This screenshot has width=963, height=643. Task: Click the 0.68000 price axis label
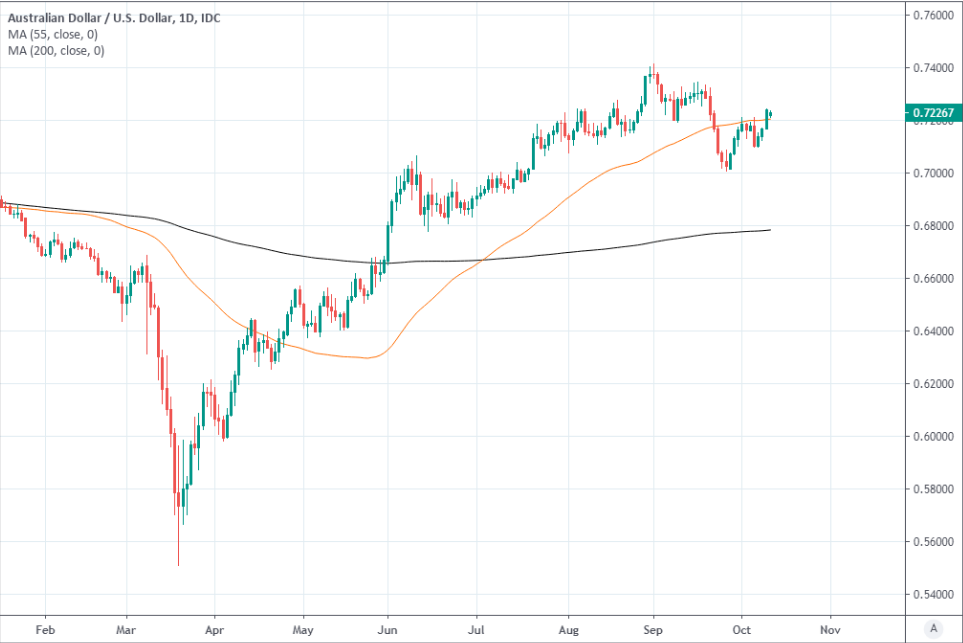coord(931,226)
